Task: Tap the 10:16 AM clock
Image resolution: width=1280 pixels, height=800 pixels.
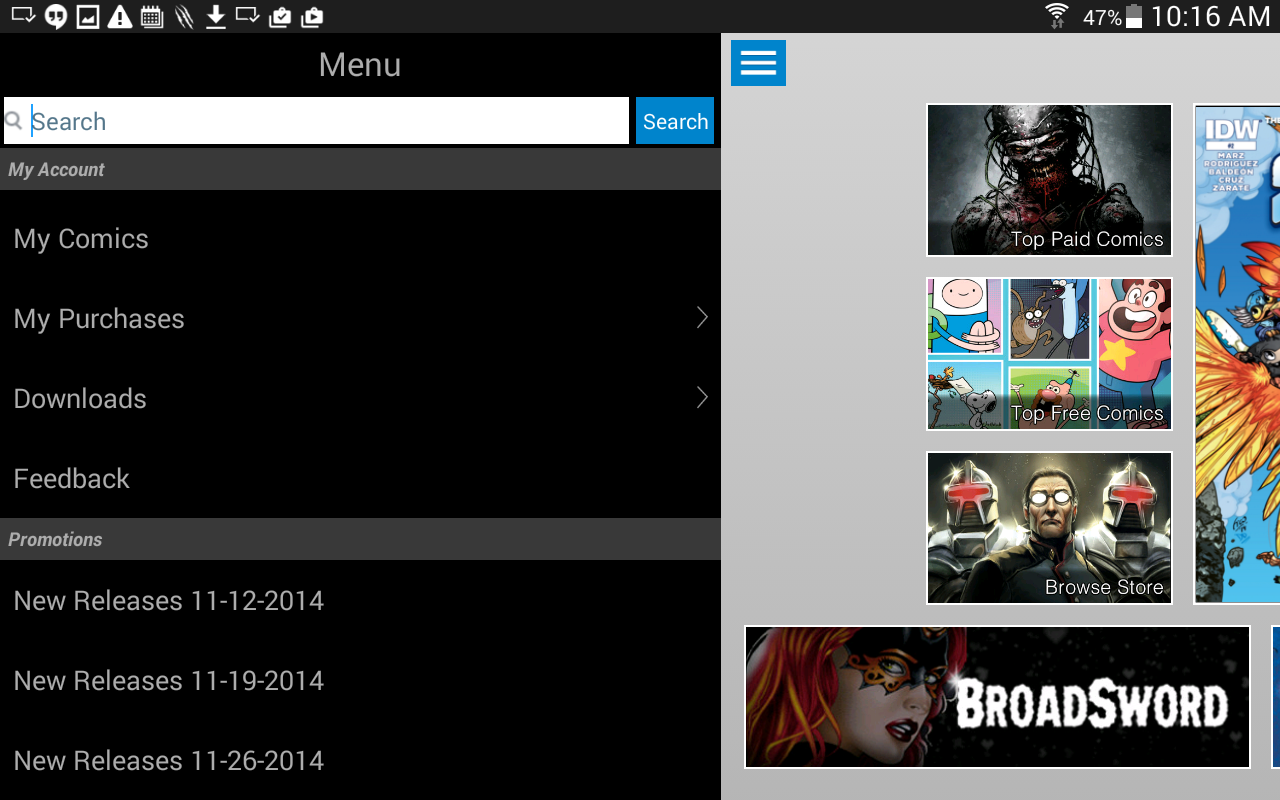Action: point(1210,16)
